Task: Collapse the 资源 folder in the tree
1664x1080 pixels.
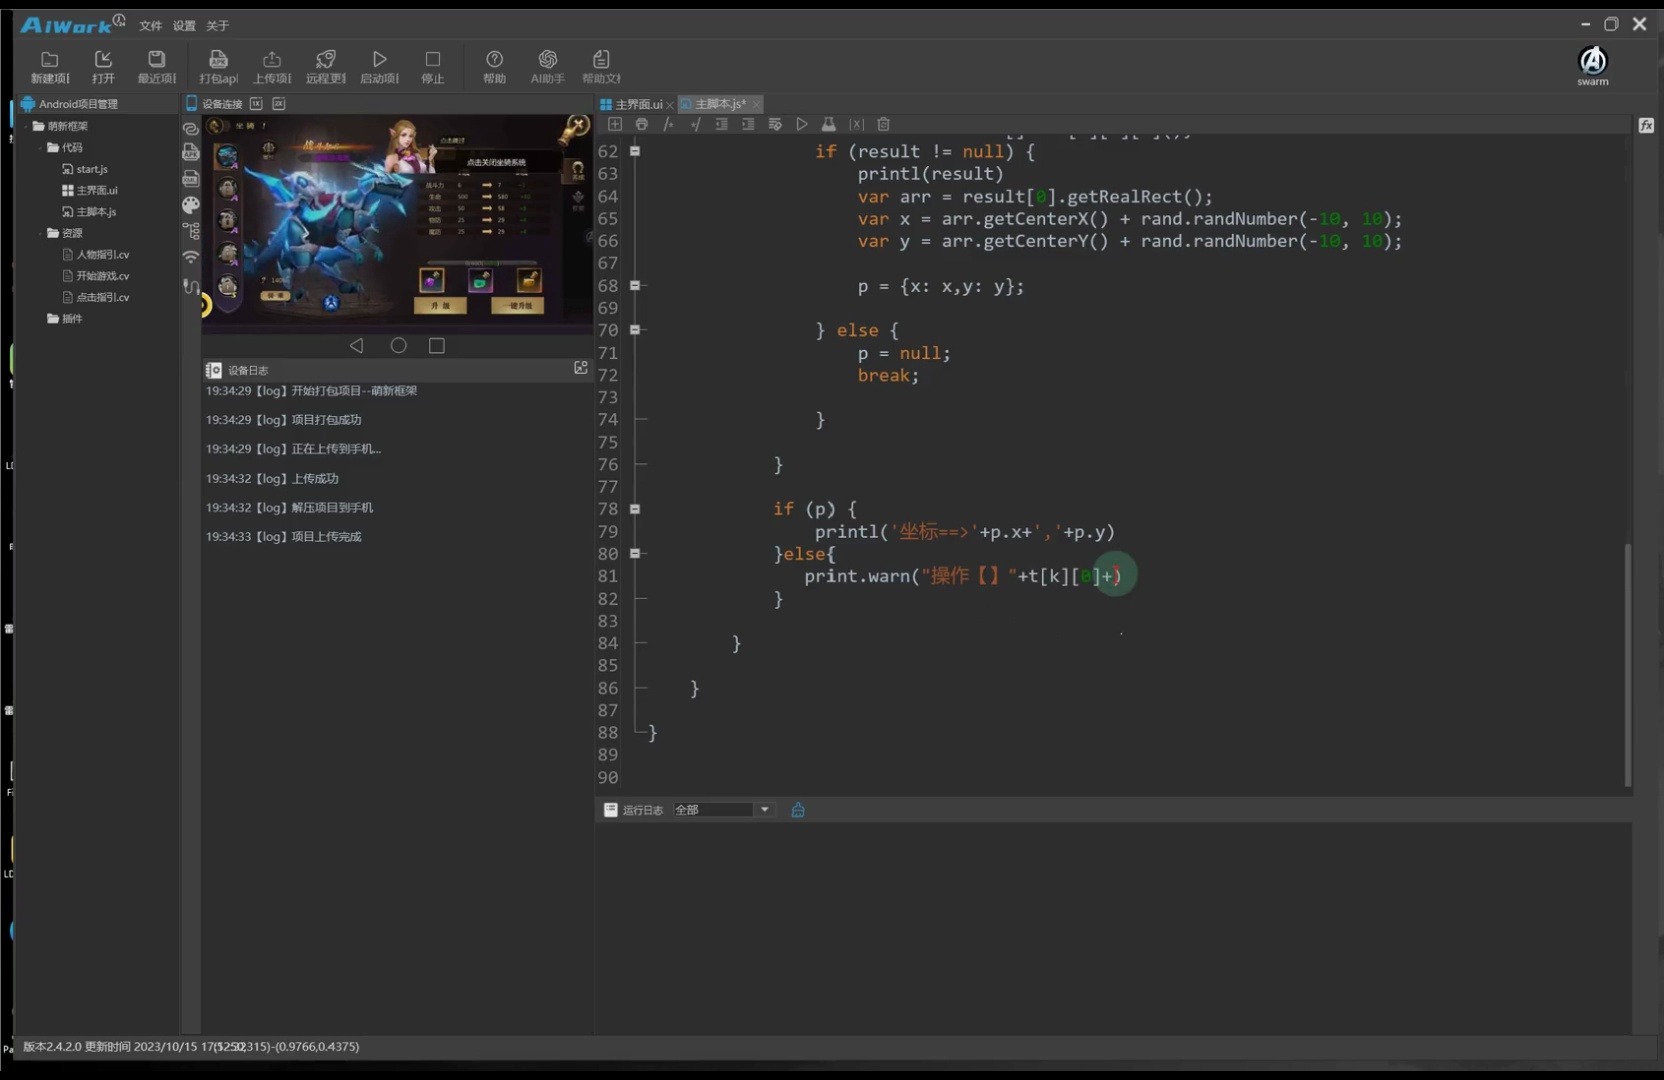Action: pyautogui.click(x=41, y=233)
